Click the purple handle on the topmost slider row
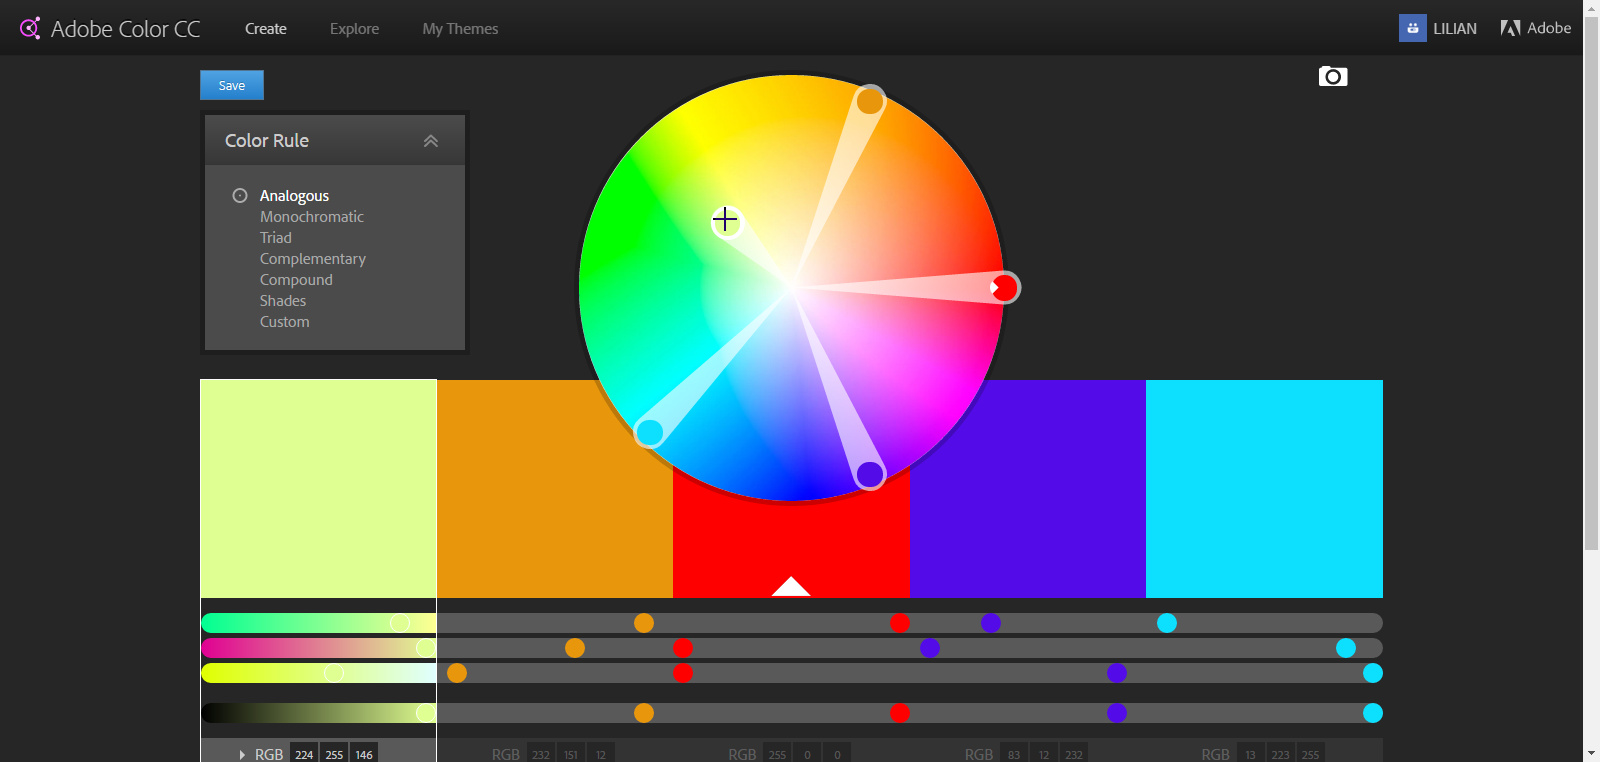This screenshot has width=1600, height=762. click(x=991, y=623)
